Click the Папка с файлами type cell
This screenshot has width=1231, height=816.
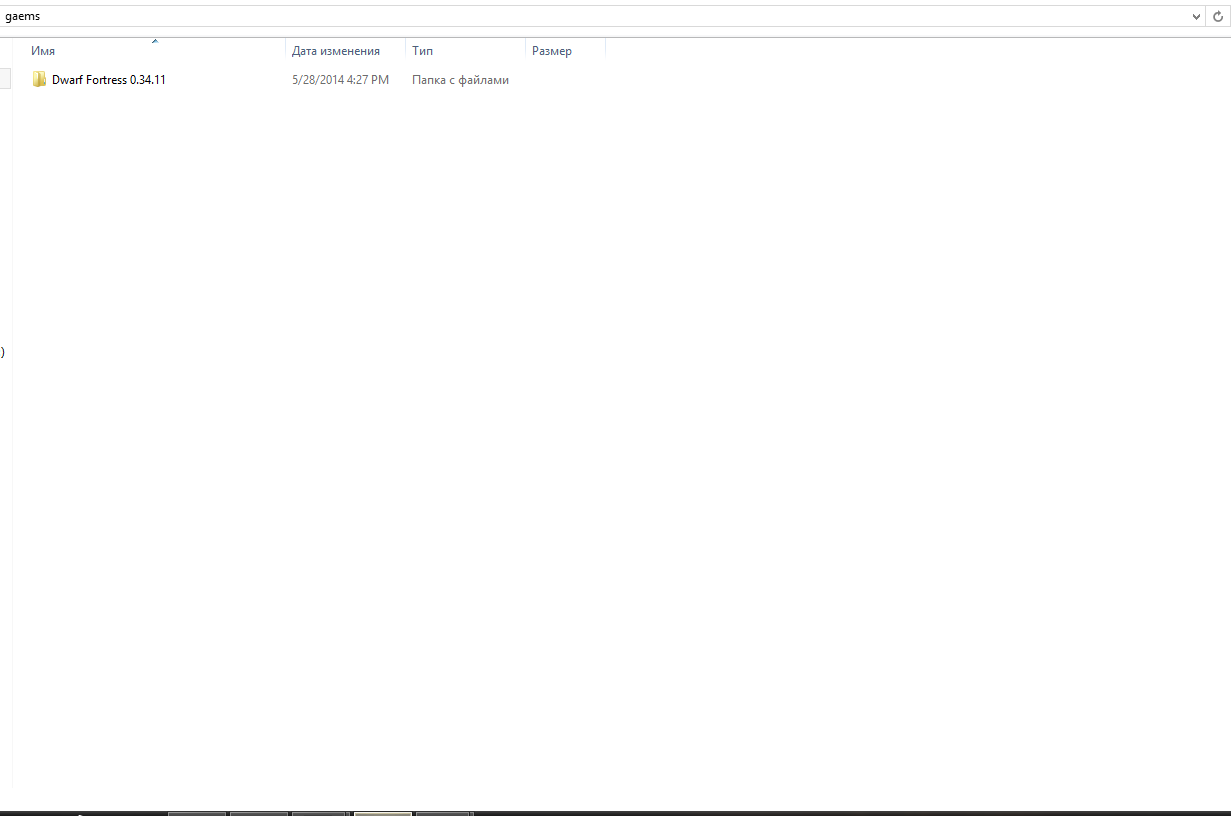pos(461,80)
